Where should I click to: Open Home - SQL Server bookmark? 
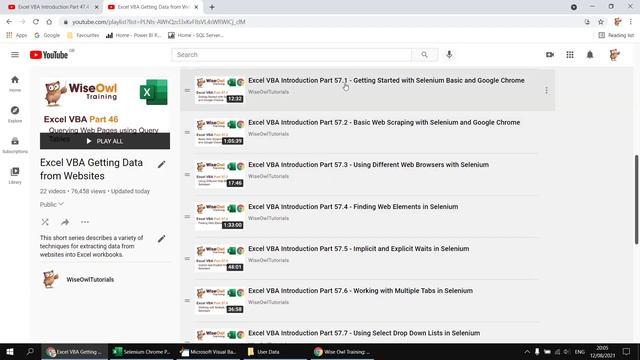pos(196,36)
